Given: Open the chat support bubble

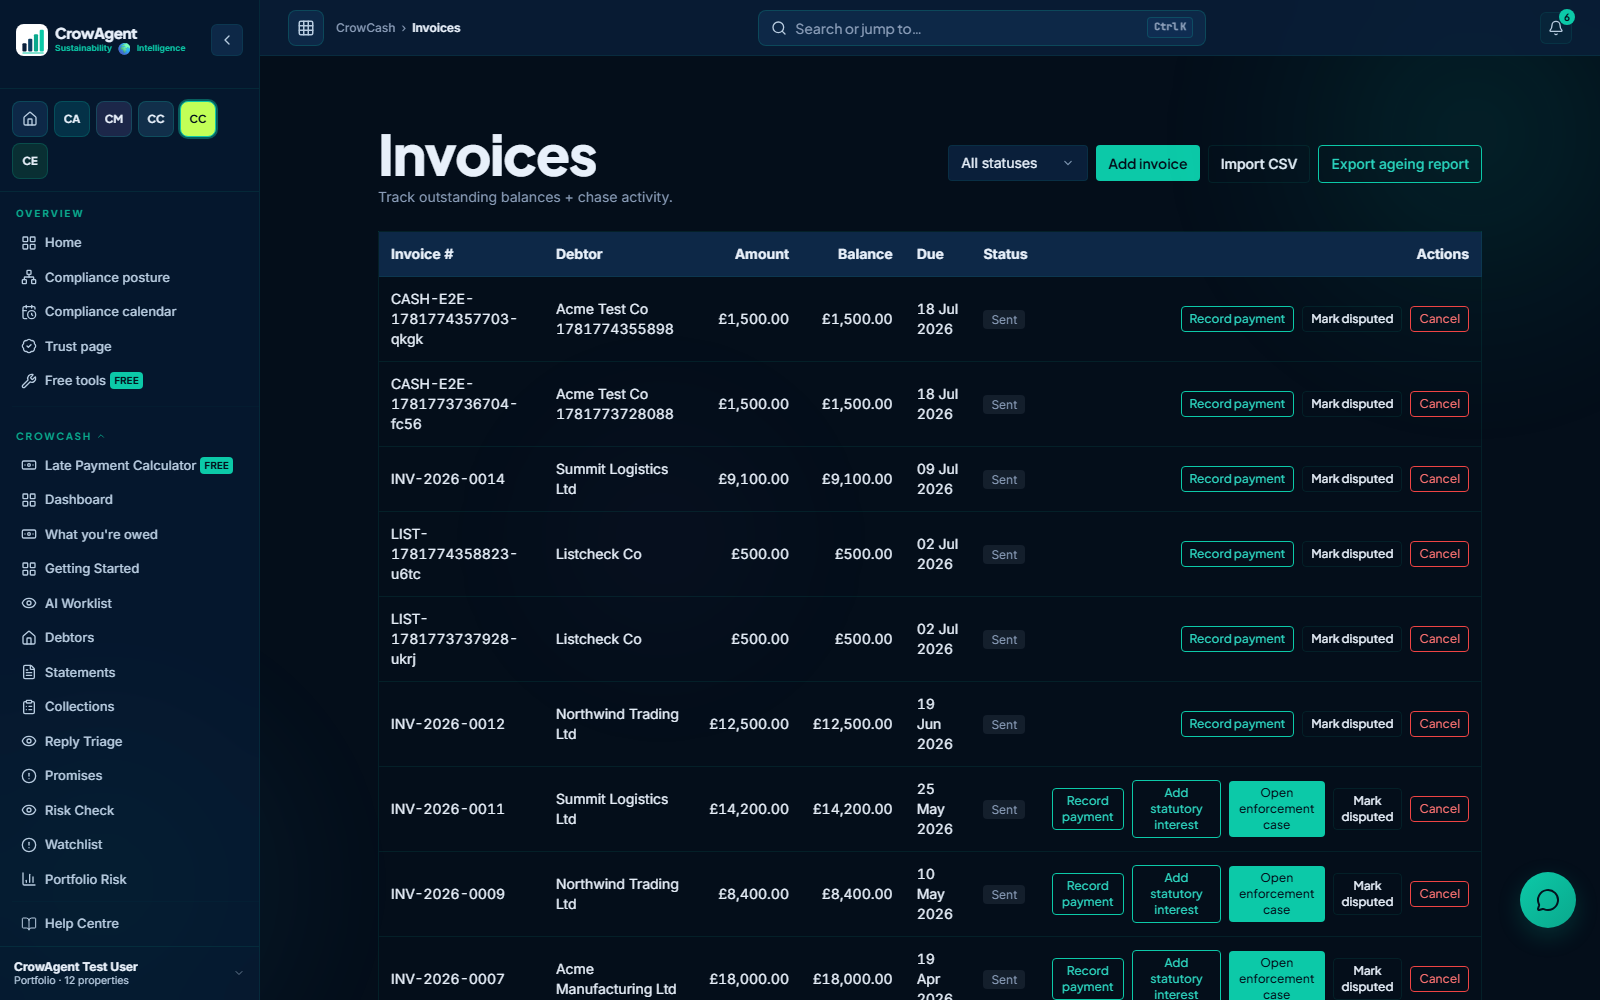Looking at the screenshot, I should [1548, 900].
